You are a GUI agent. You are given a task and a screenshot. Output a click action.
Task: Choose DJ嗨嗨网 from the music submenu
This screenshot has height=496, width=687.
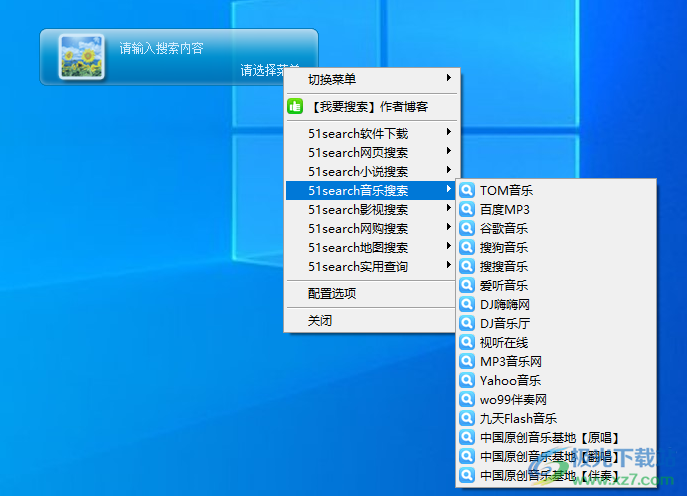click(556, 304)
